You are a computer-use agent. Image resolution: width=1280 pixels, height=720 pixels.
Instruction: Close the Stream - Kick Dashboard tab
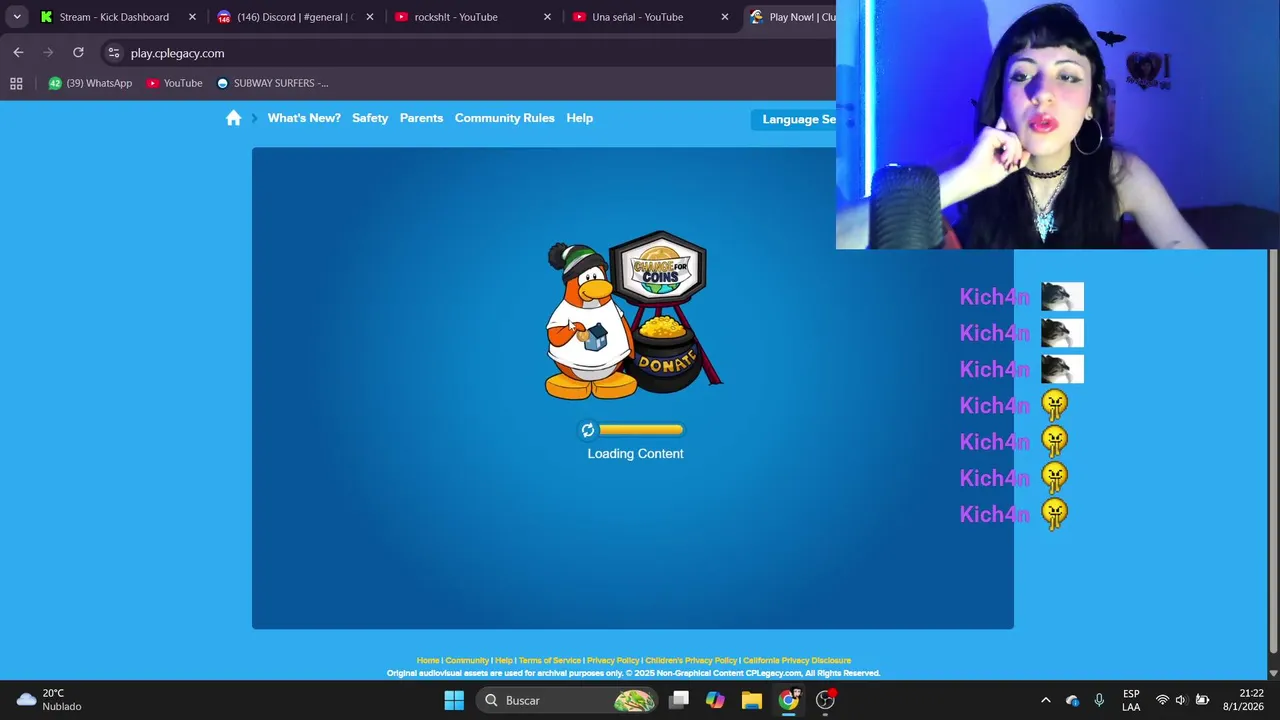pos(192,17)
